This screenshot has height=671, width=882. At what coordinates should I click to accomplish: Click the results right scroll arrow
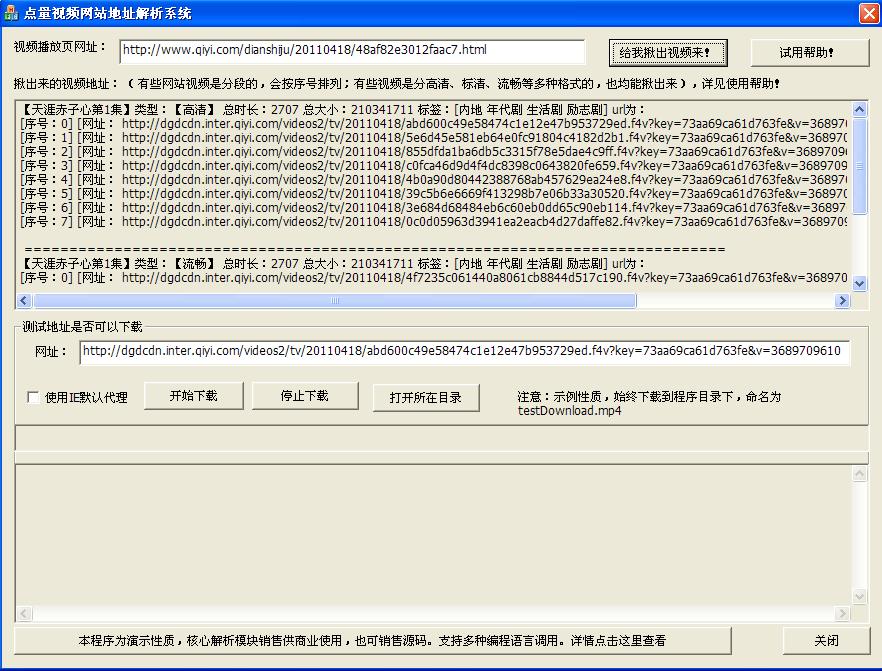click(842, 300)
